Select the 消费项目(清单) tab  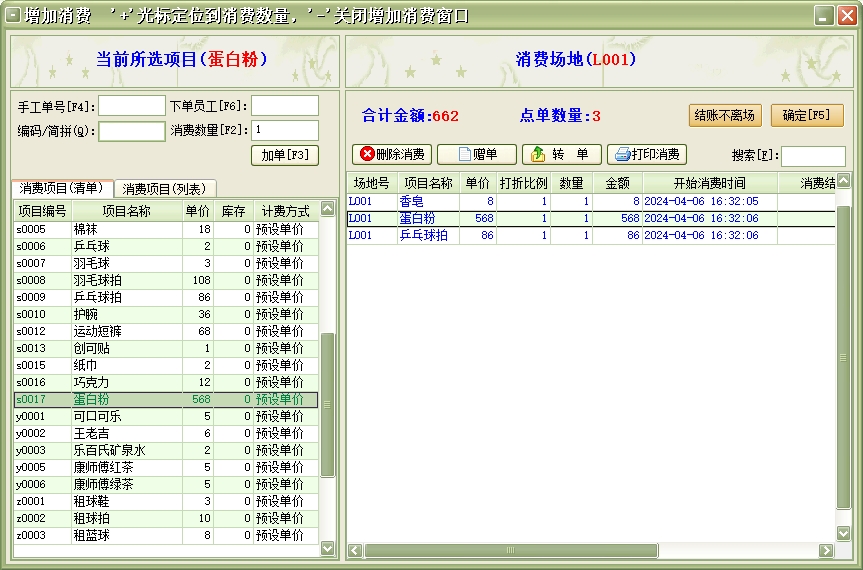pyautogui.click(x=61, y=188)
